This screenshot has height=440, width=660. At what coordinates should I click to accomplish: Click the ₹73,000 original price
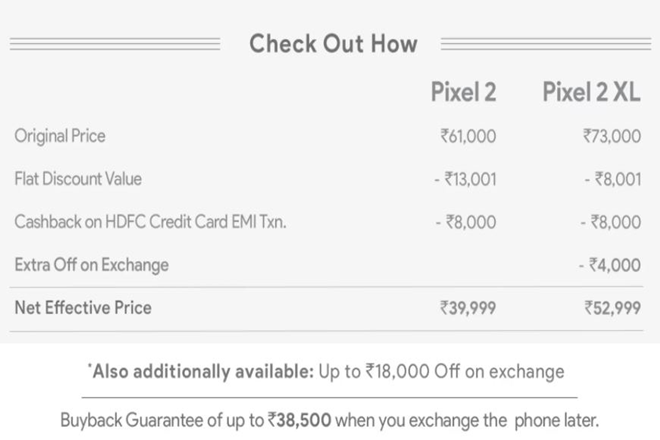tap(611, 136)
